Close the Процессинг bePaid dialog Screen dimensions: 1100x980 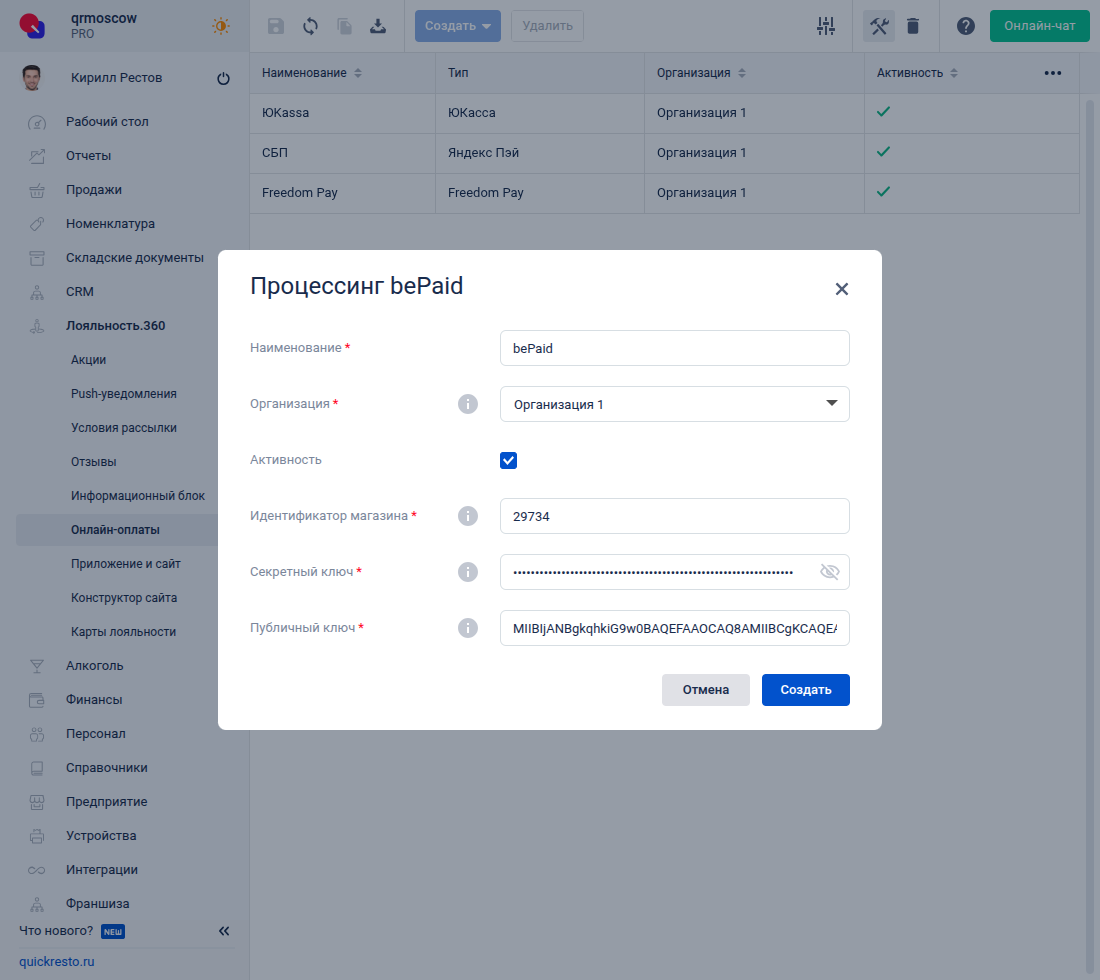pyautogui.click(x=842, y=289)
